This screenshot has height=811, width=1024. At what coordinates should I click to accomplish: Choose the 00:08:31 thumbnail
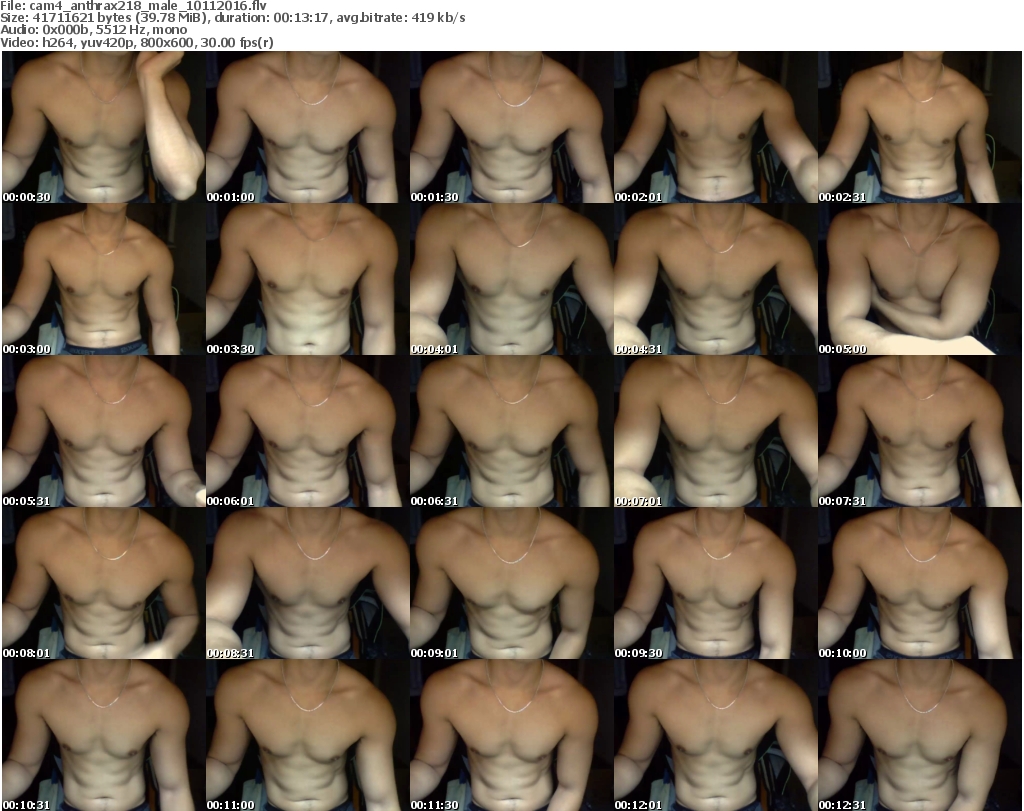(308, 584)
